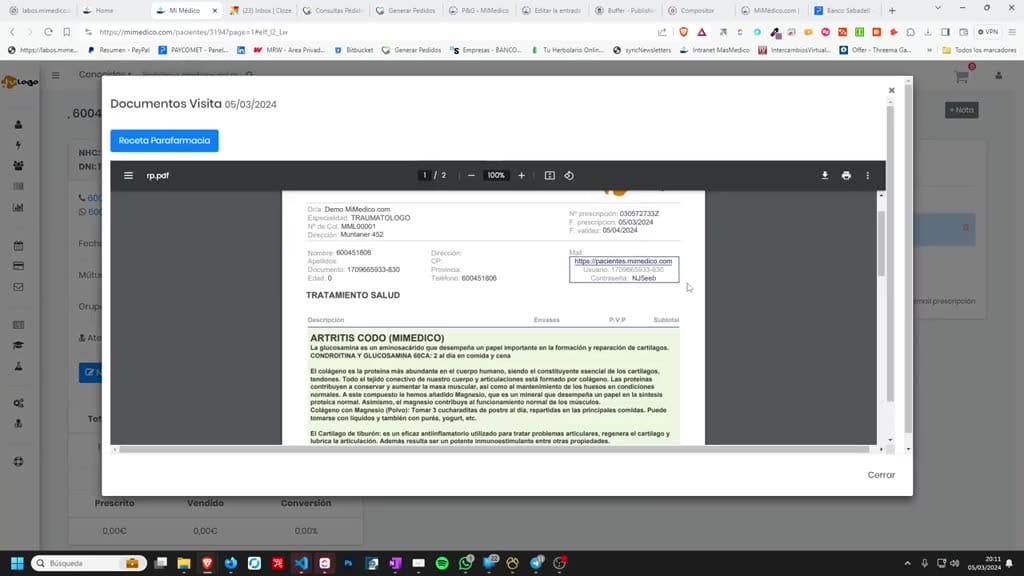Open the lifebuoy help sidebar icon

[x=18, y=462]
